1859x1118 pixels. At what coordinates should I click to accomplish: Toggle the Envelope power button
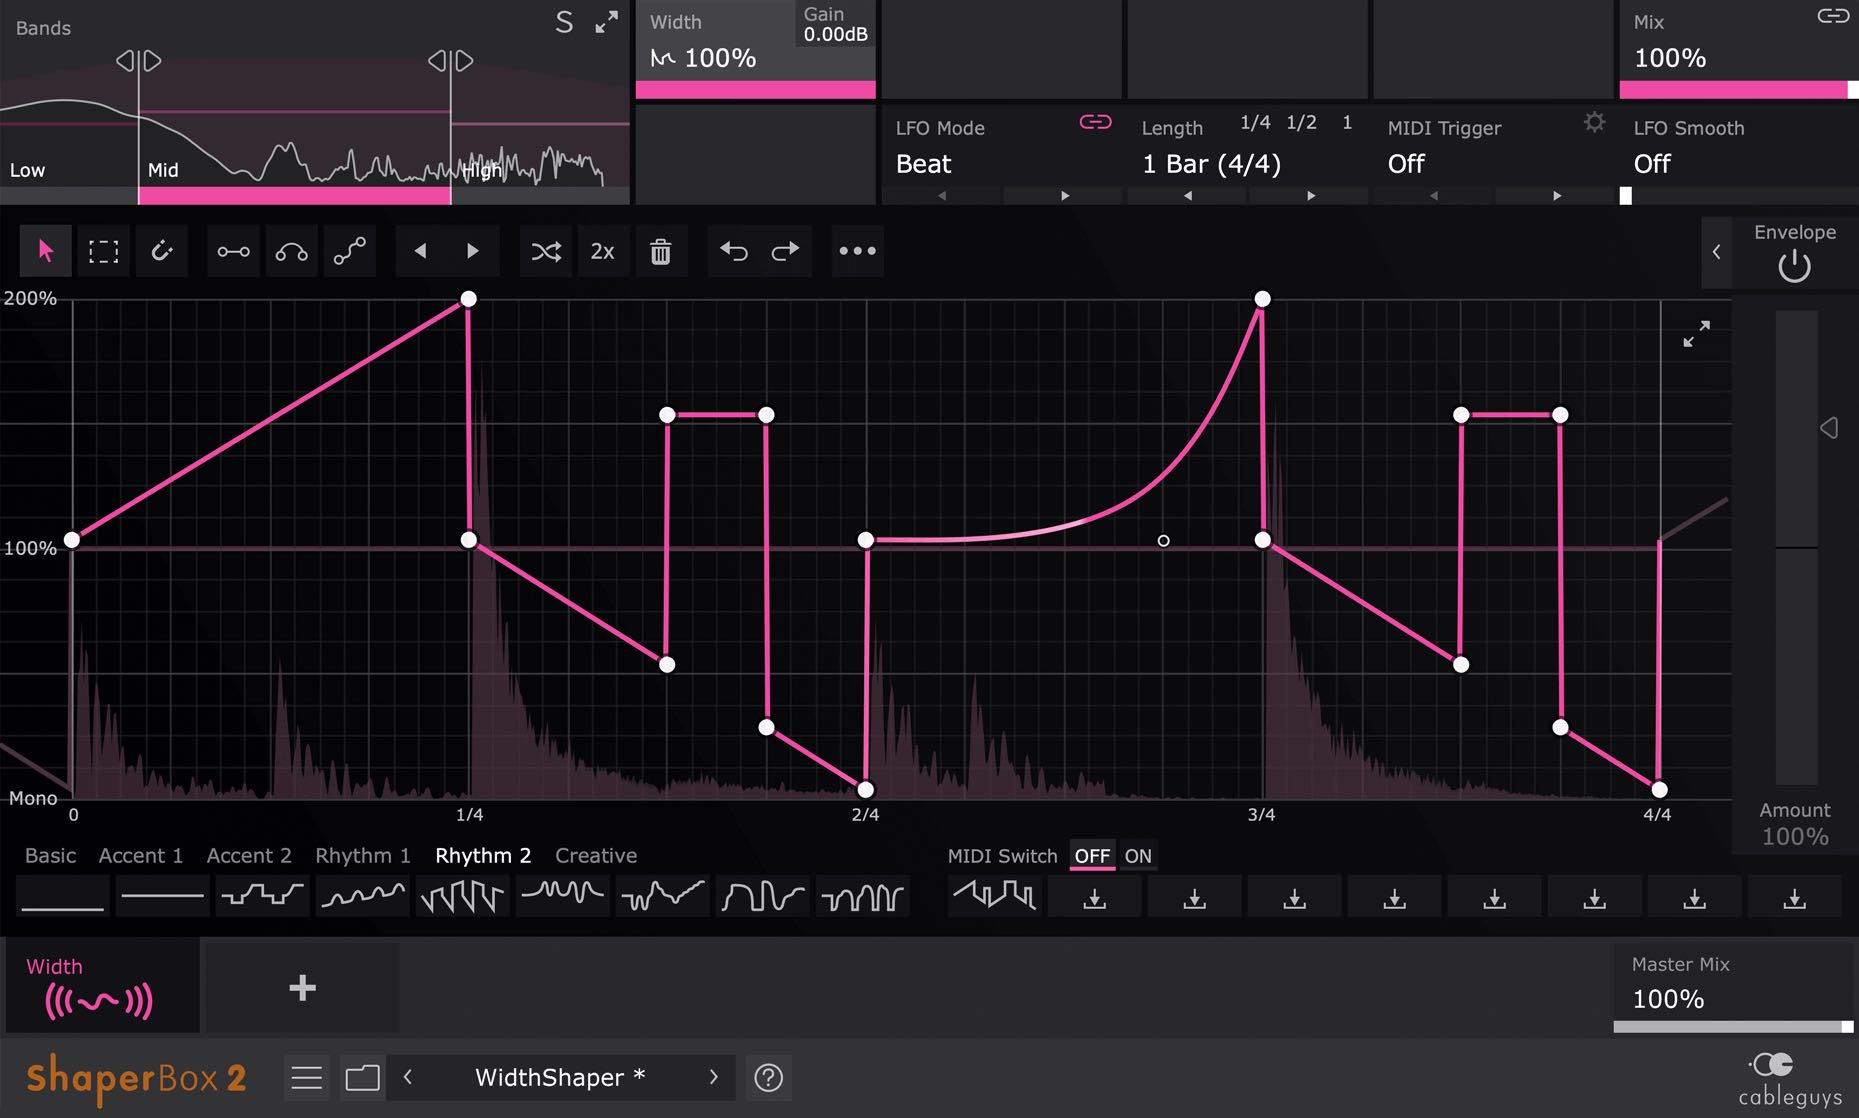1794,266
